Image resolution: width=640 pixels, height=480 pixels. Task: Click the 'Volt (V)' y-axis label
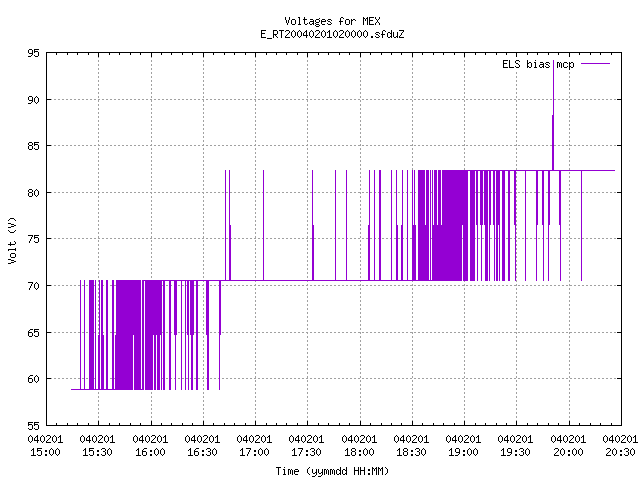pos(12,240)
